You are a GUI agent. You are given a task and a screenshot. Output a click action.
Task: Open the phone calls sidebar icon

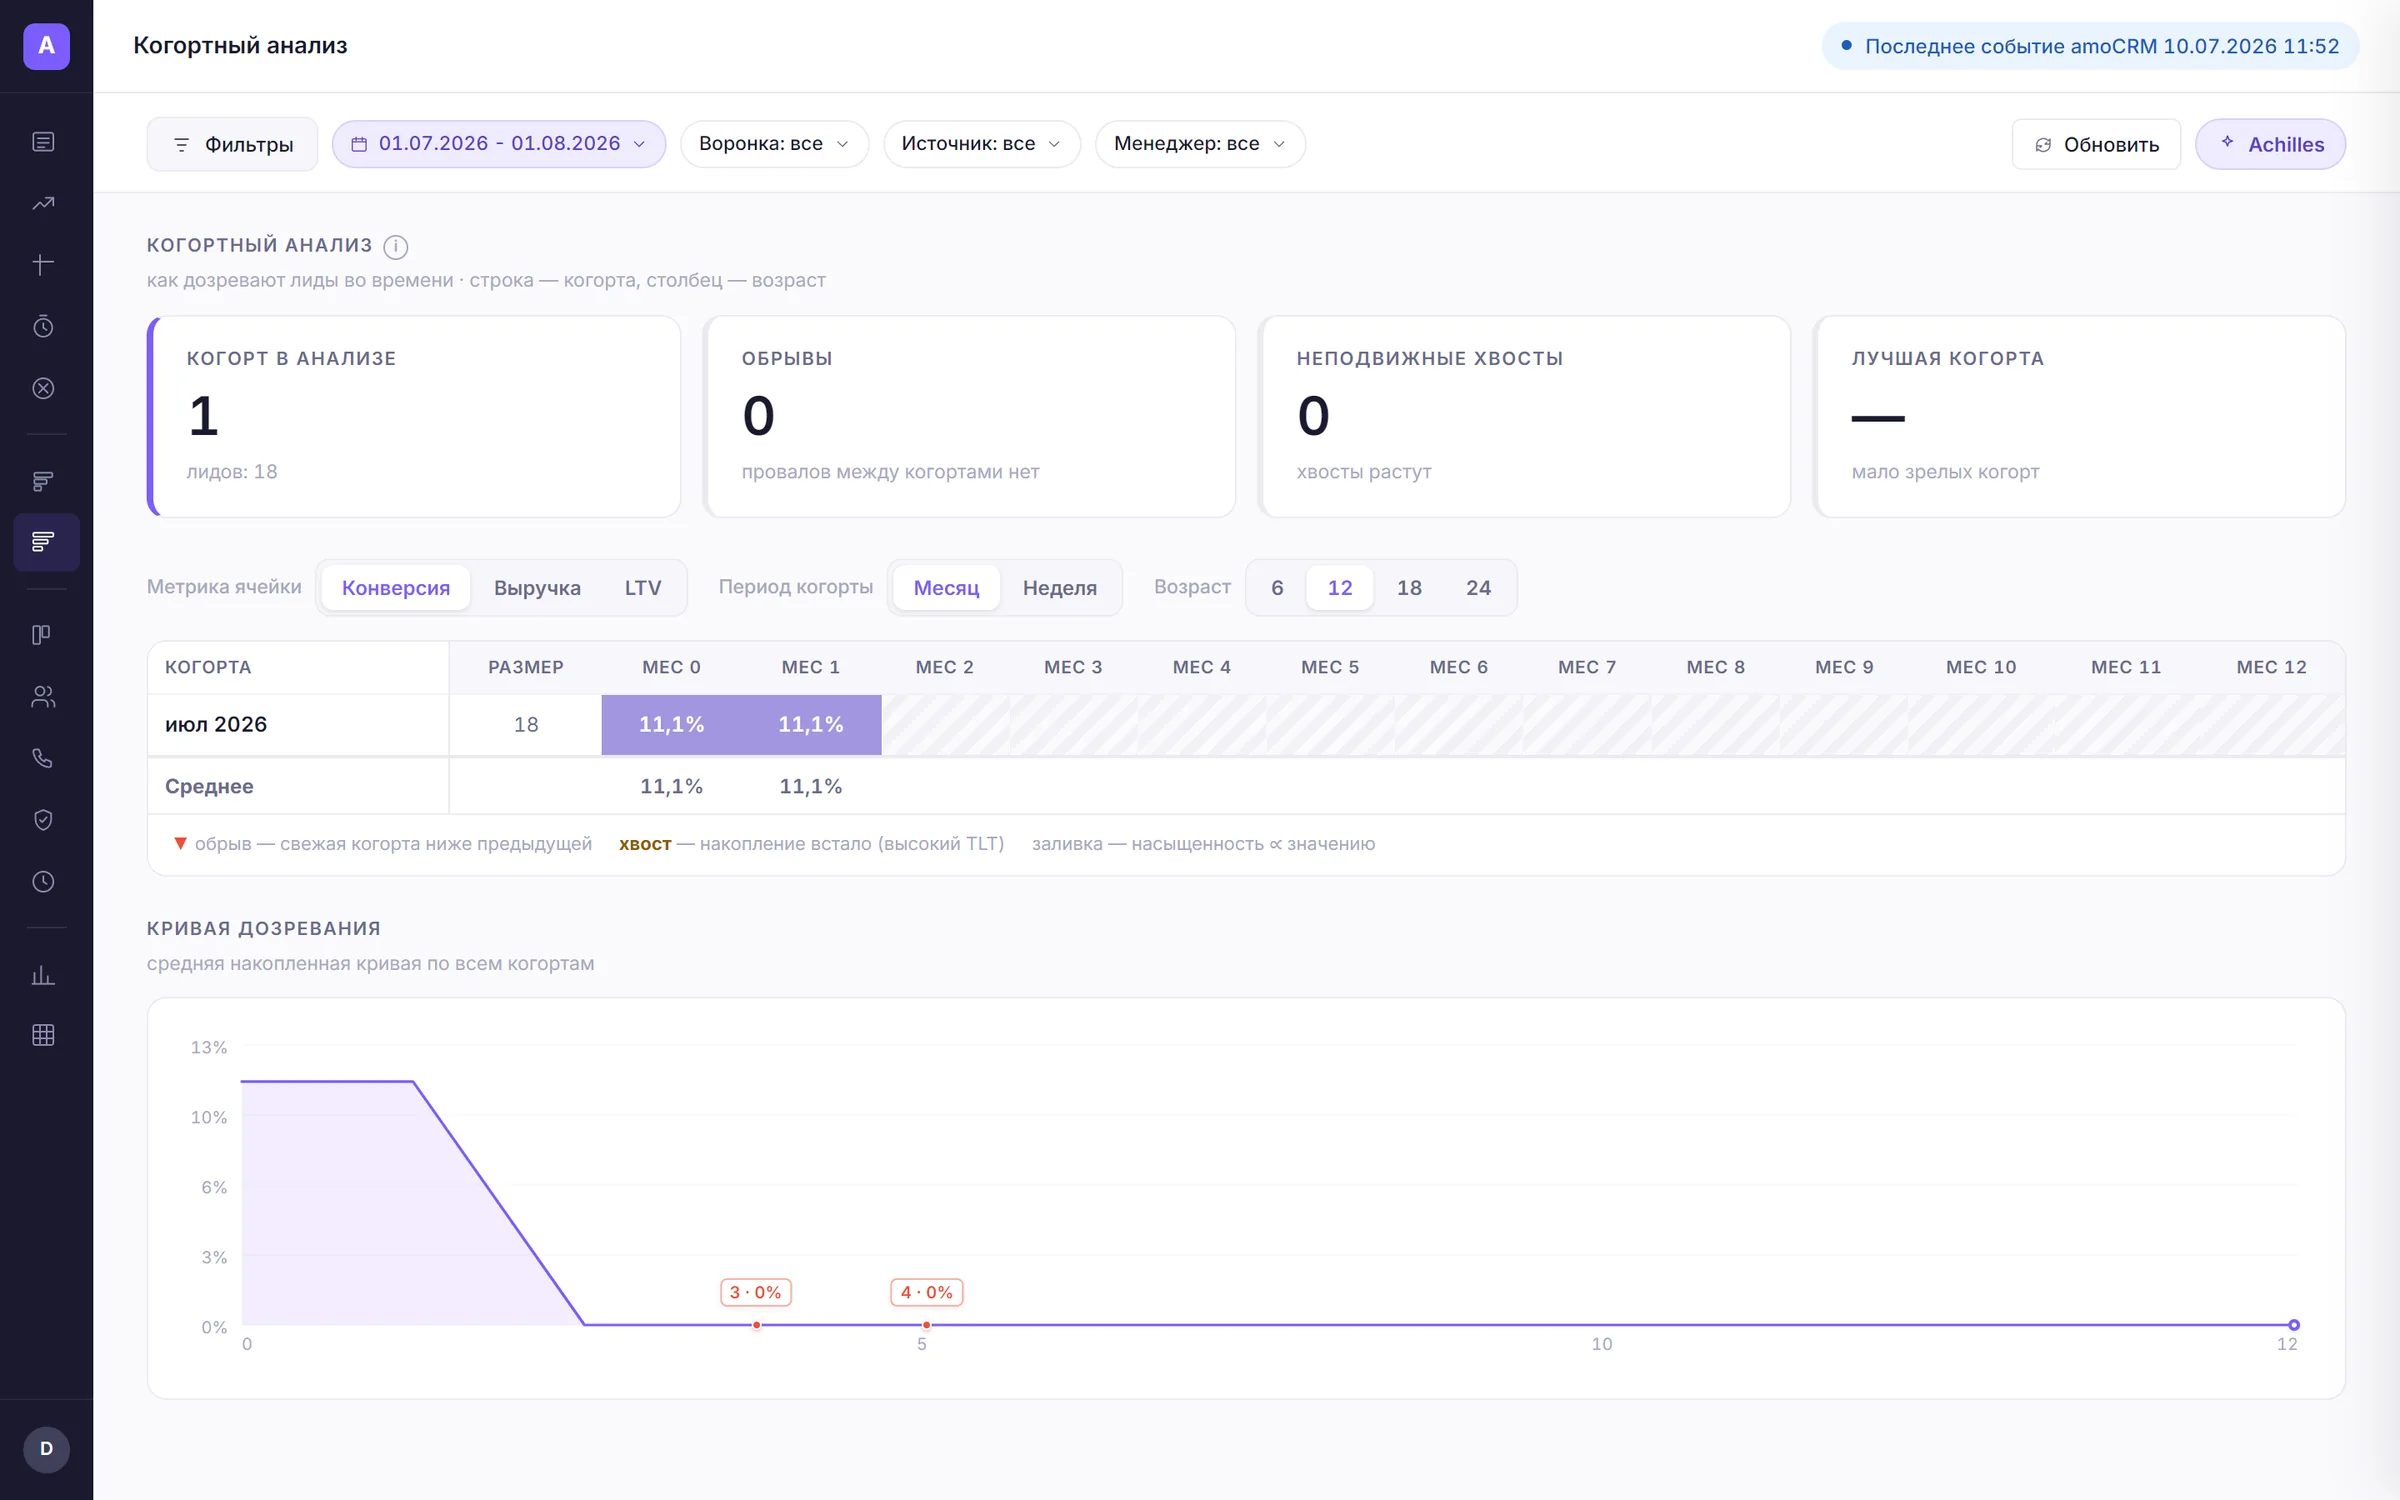pos(43,758)
